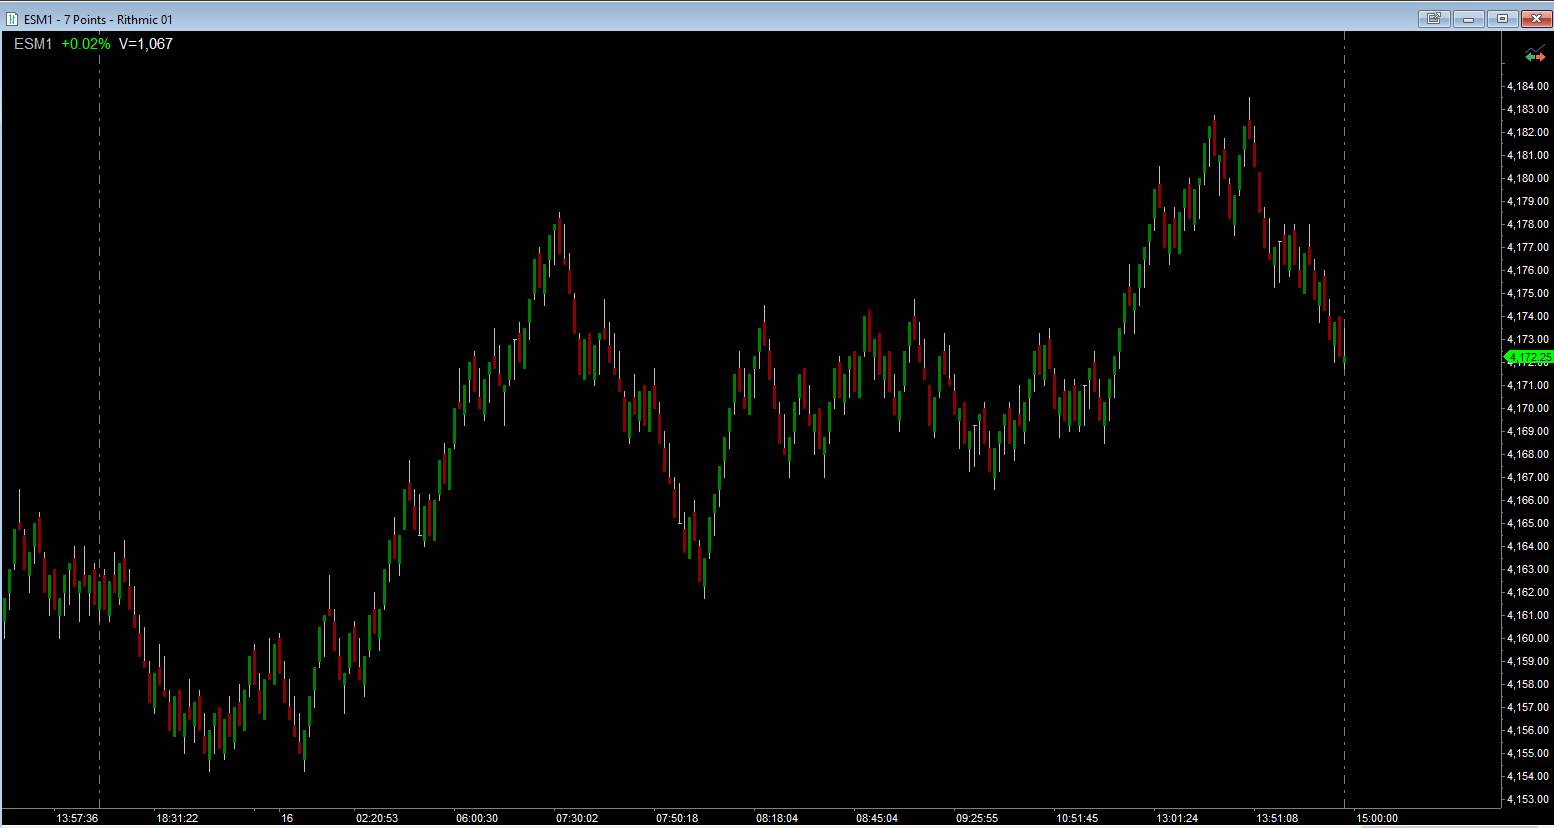
Task: Click the 4,154.00 price axis label
Action: 1528,776
